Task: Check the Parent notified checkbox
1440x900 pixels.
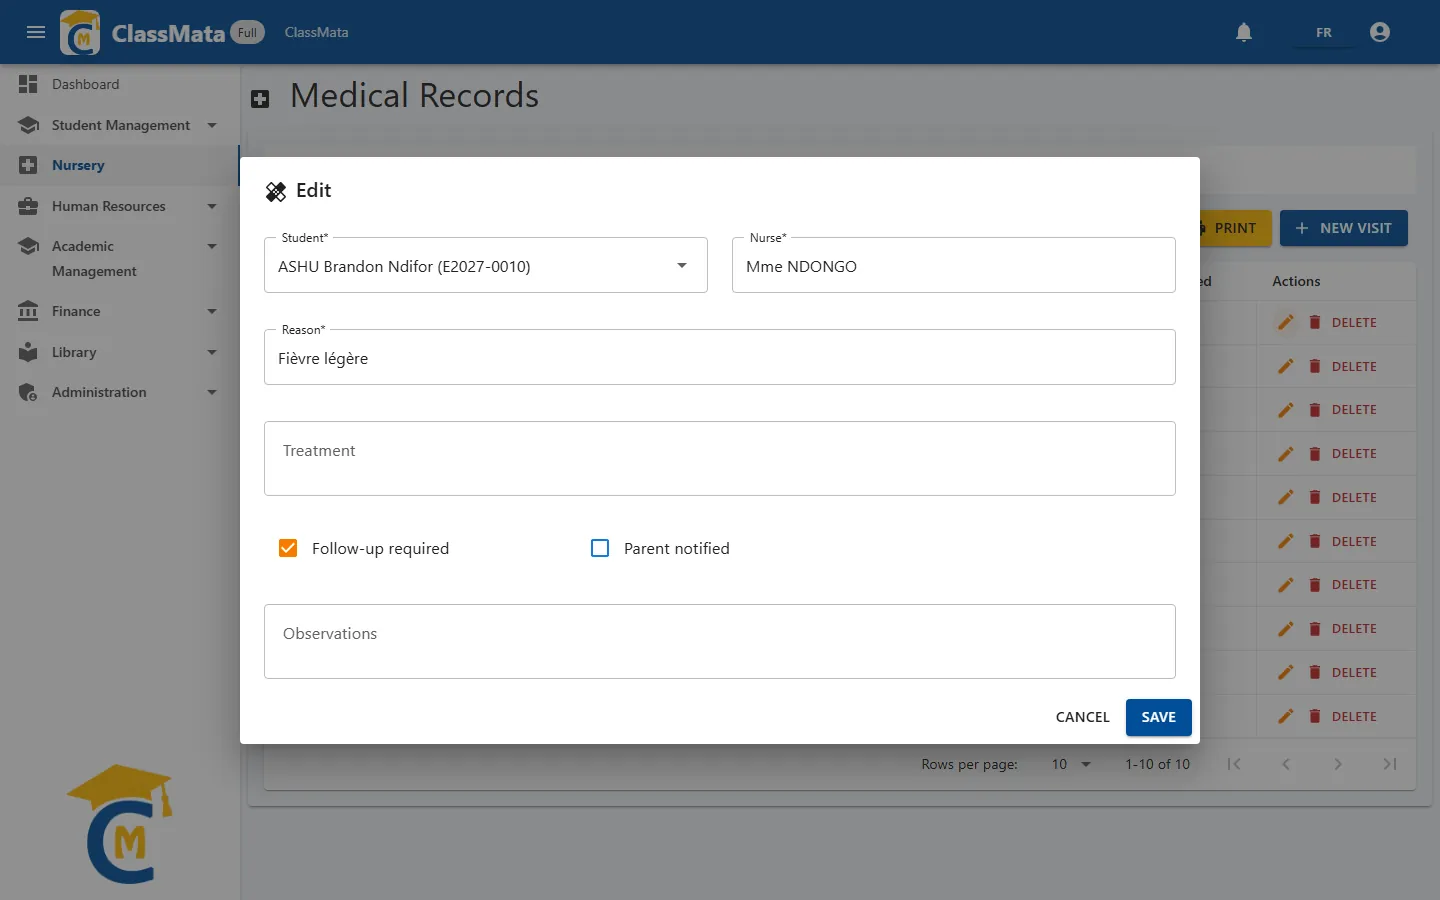Action: coord(600,548)
